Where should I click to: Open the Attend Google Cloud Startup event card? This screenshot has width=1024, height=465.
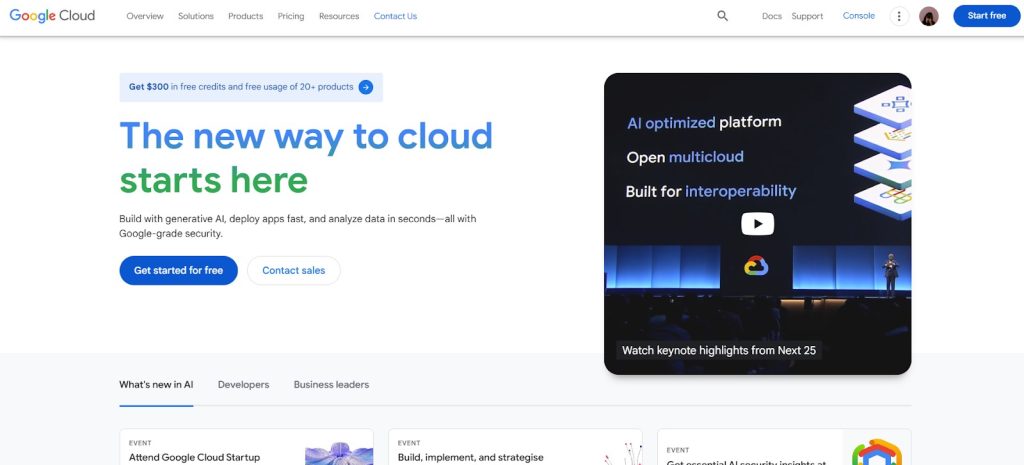246,447
